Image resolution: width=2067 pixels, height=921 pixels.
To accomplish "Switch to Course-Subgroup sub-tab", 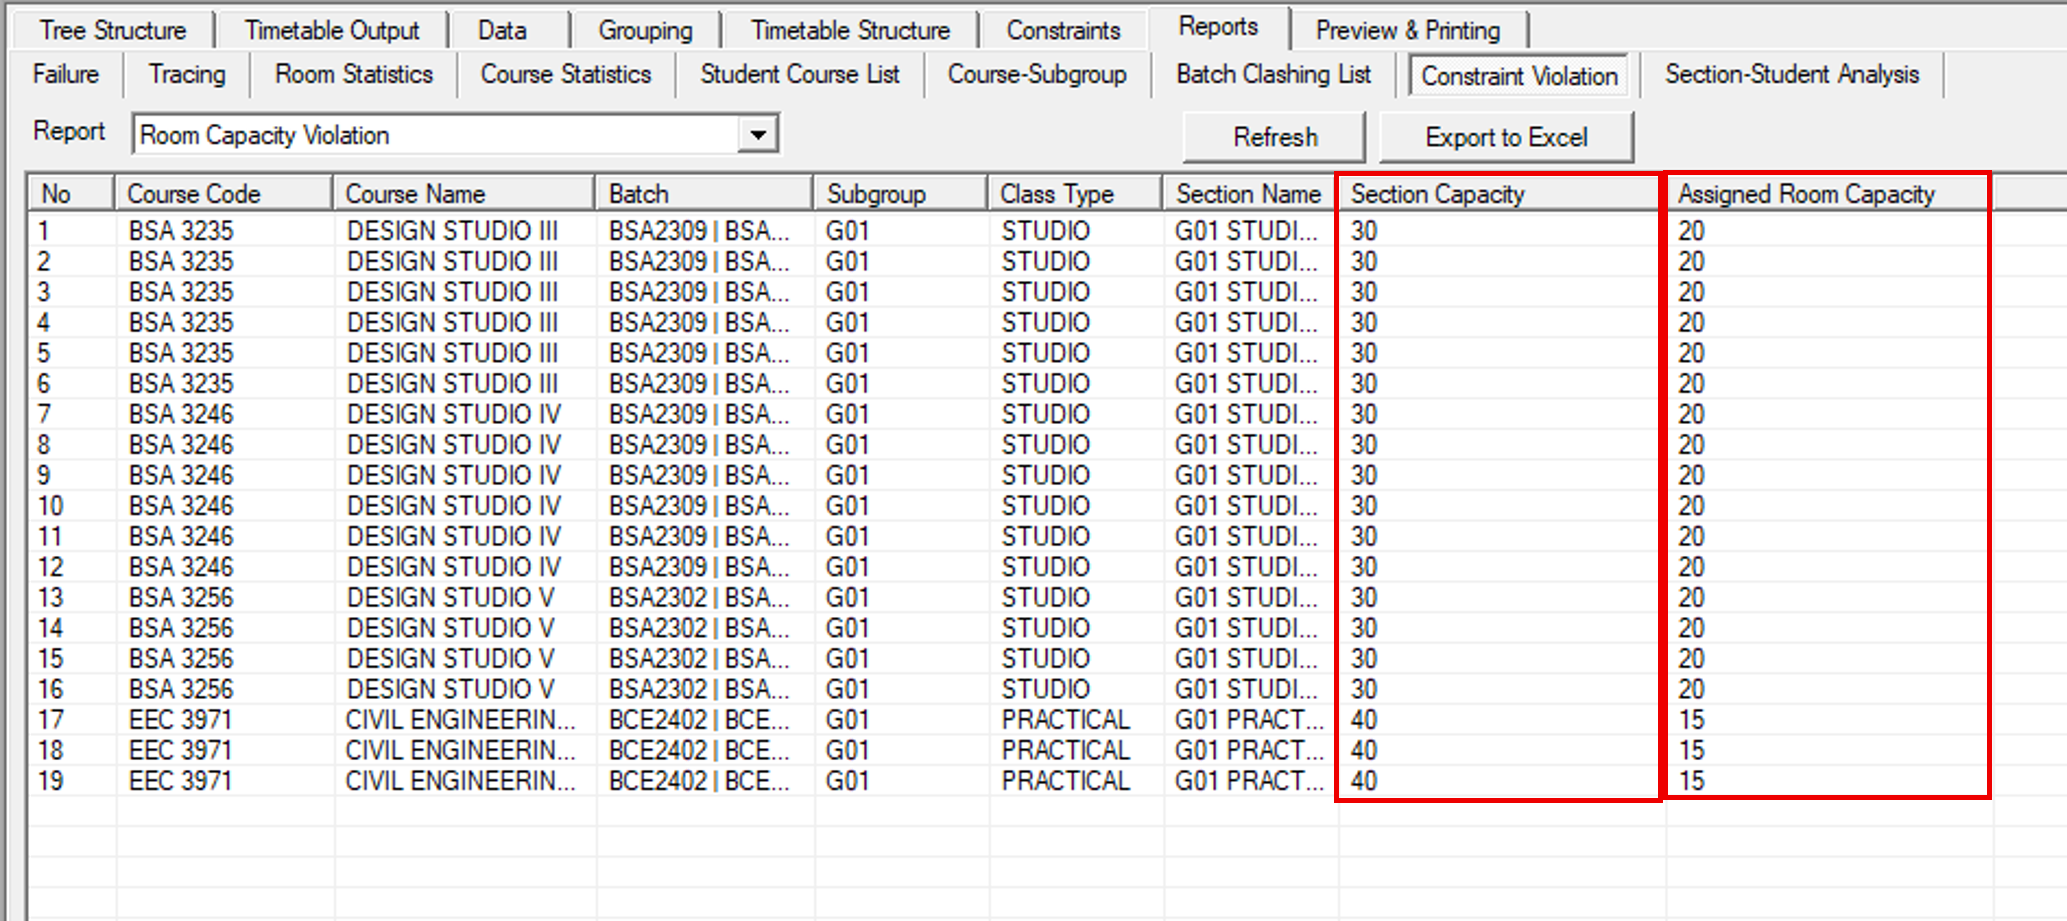I will pos(1037,74).
